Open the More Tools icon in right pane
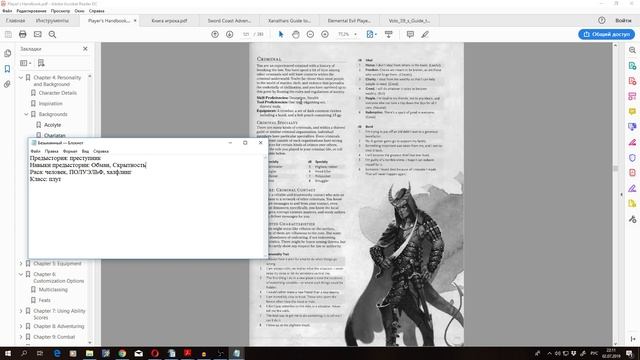Screen dimensions: 640x360 click(632, 219)
